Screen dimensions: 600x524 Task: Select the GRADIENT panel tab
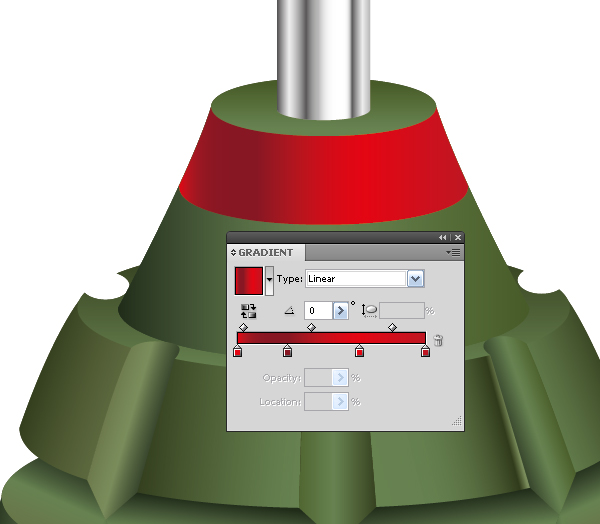click(266, 253)
